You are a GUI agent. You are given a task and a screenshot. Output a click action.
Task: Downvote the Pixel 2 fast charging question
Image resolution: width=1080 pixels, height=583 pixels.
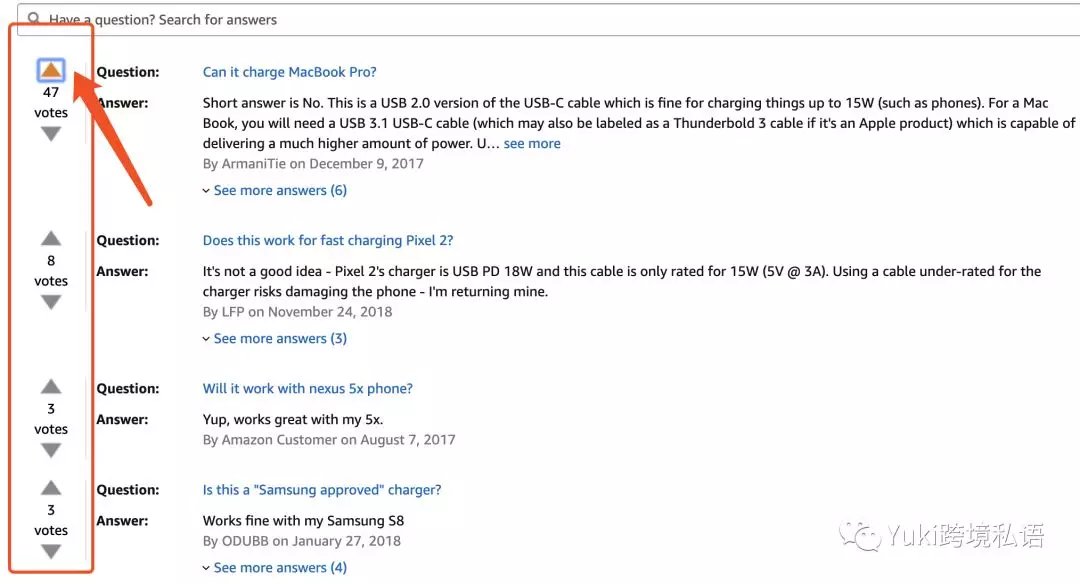tap(51, 302)
